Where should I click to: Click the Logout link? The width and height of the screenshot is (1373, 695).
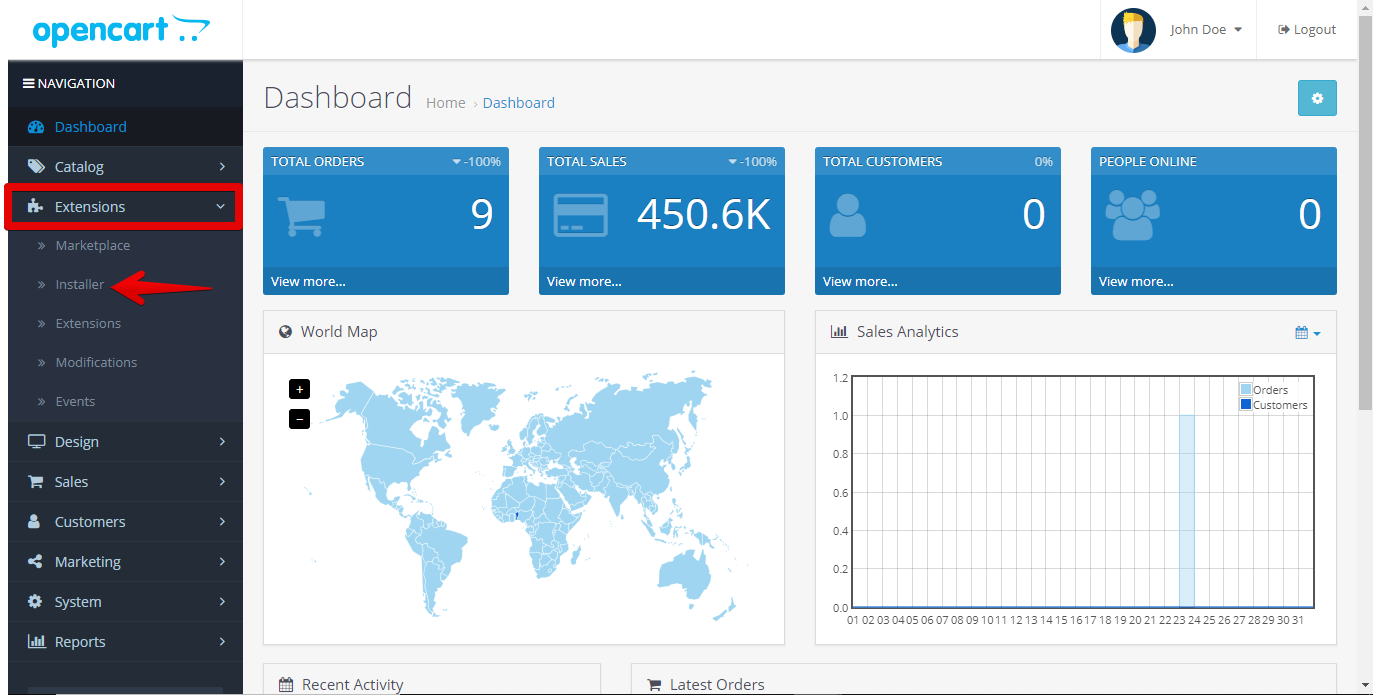[x=1307, y=30]
